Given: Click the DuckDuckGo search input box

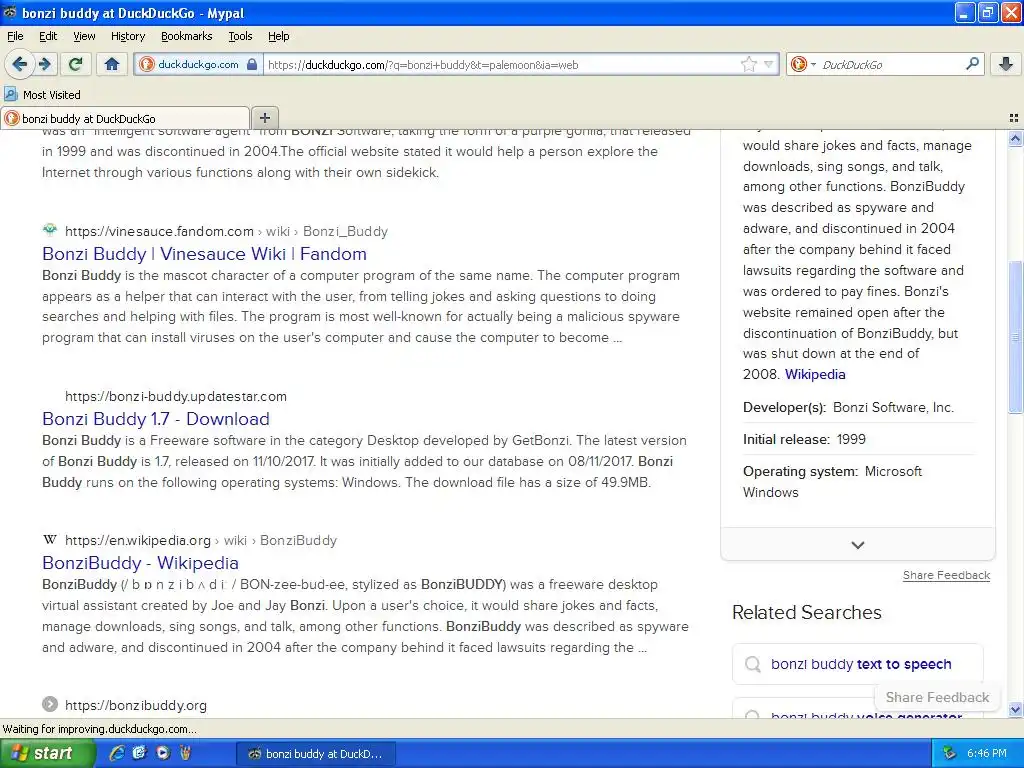Looking at the screenshot, I should pos(891,64).
